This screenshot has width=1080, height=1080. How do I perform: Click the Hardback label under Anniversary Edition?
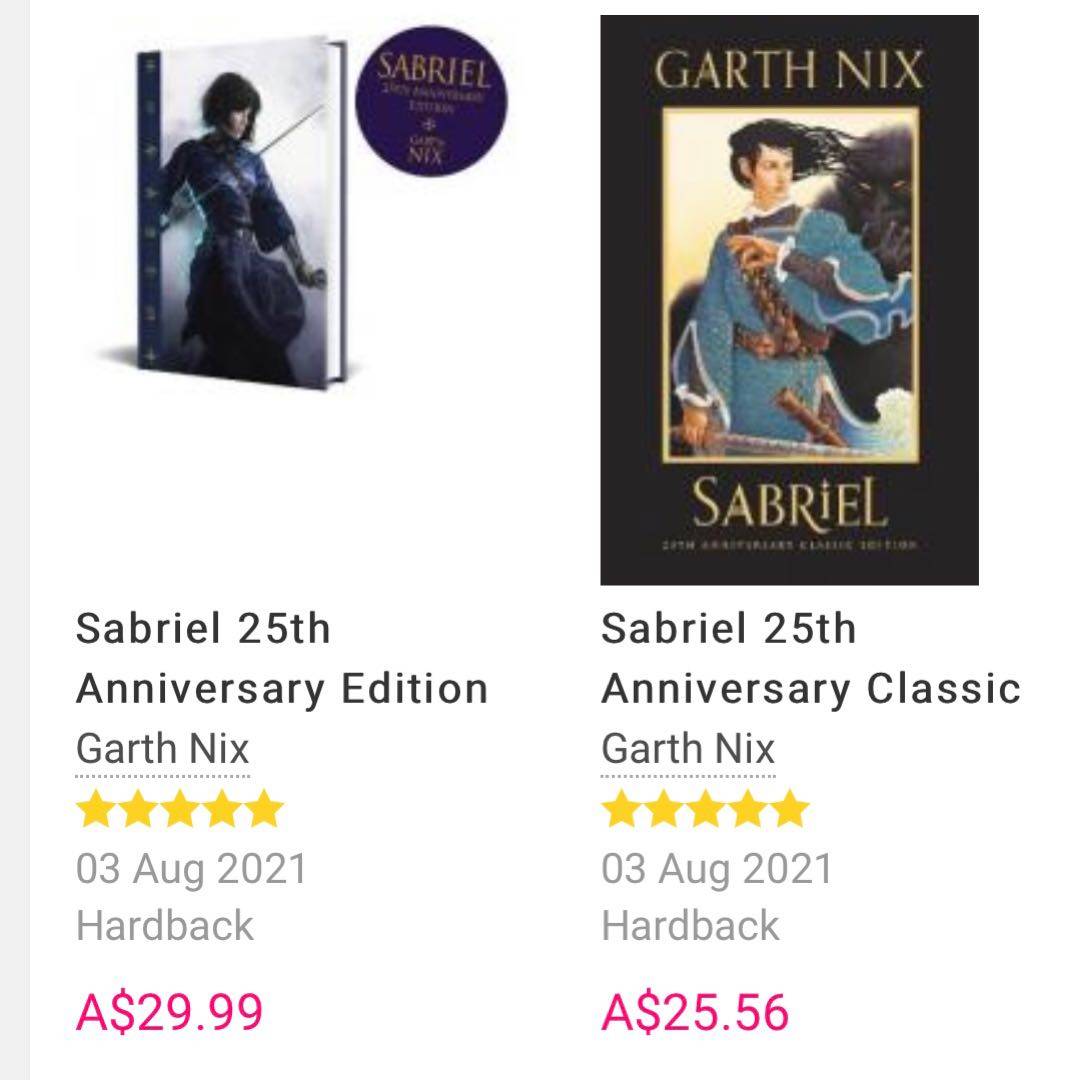[x=165, y=925]
